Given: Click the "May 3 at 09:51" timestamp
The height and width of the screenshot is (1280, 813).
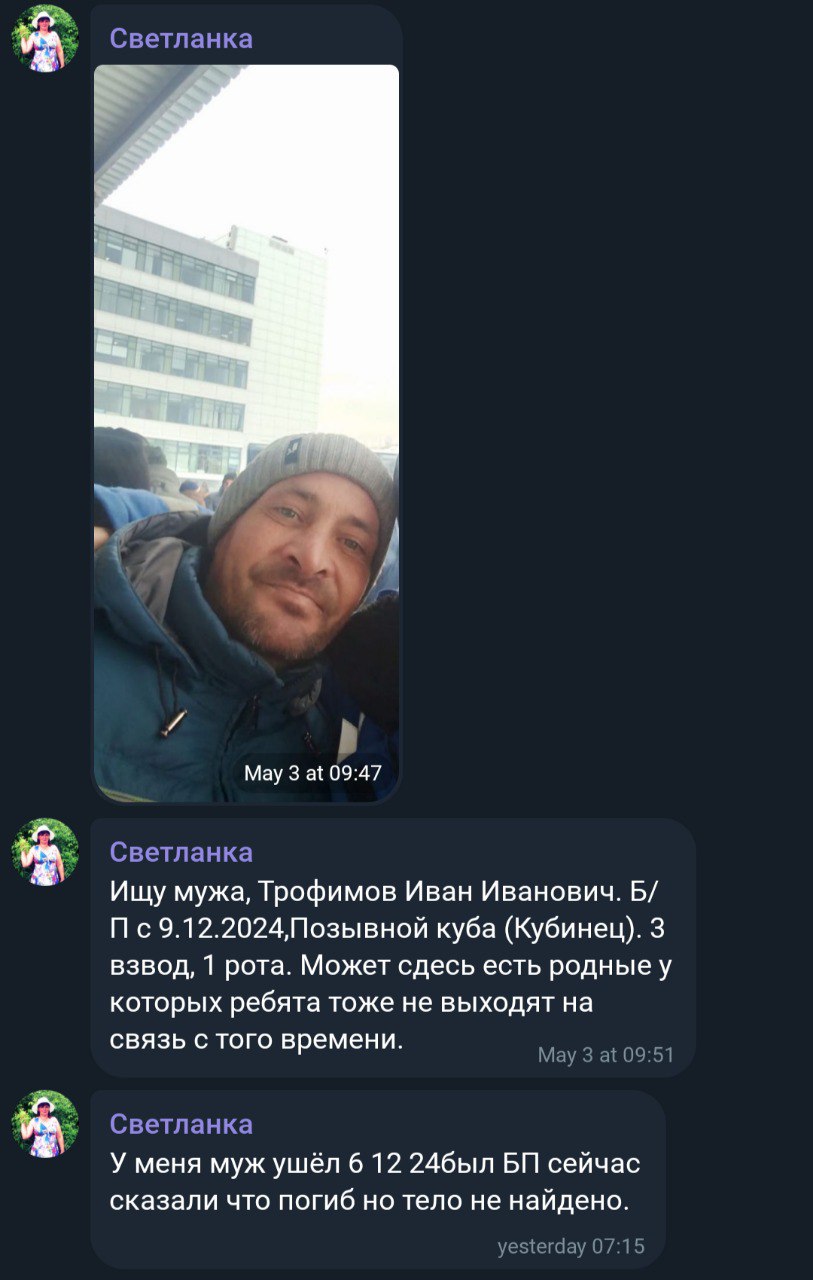Looking at the screenshot, I should (x=606, y=1055).
